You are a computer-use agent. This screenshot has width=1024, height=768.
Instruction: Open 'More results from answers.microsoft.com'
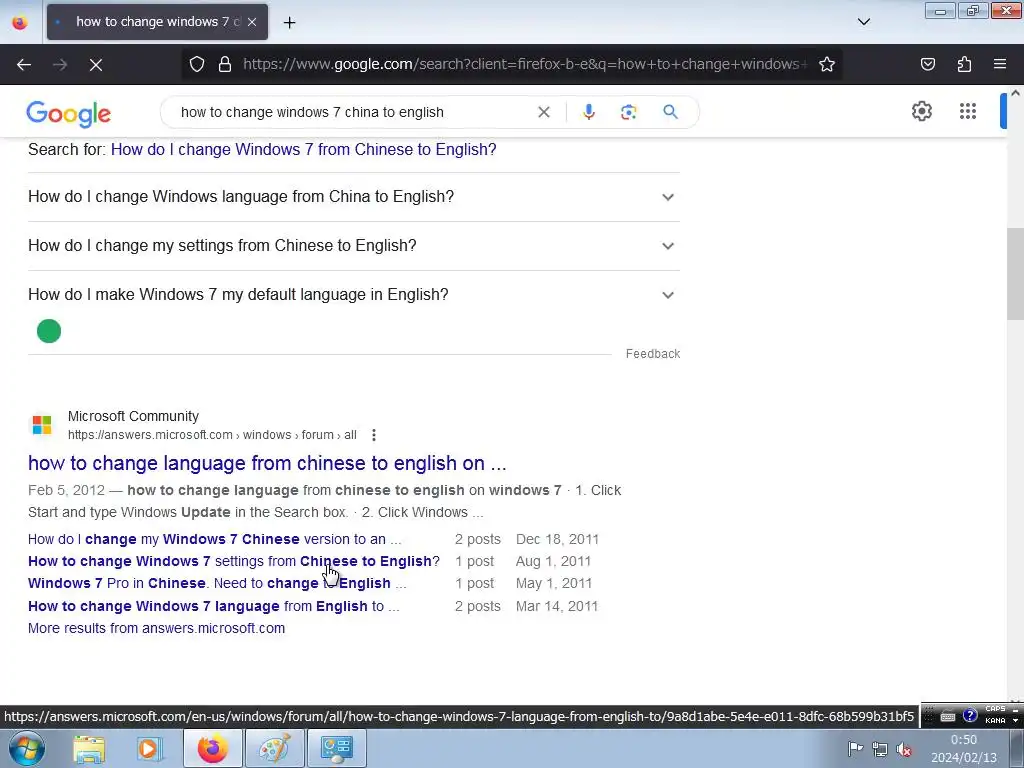(156, 628)
